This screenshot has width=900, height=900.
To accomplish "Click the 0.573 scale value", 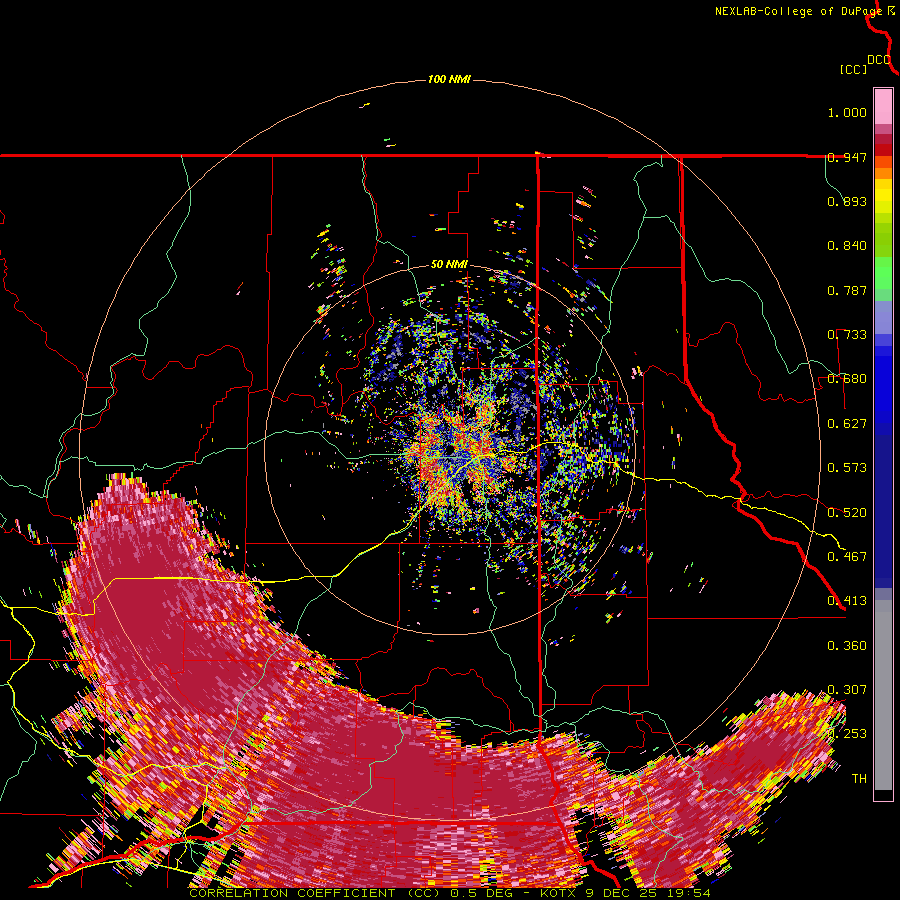I will coord(847,468).
